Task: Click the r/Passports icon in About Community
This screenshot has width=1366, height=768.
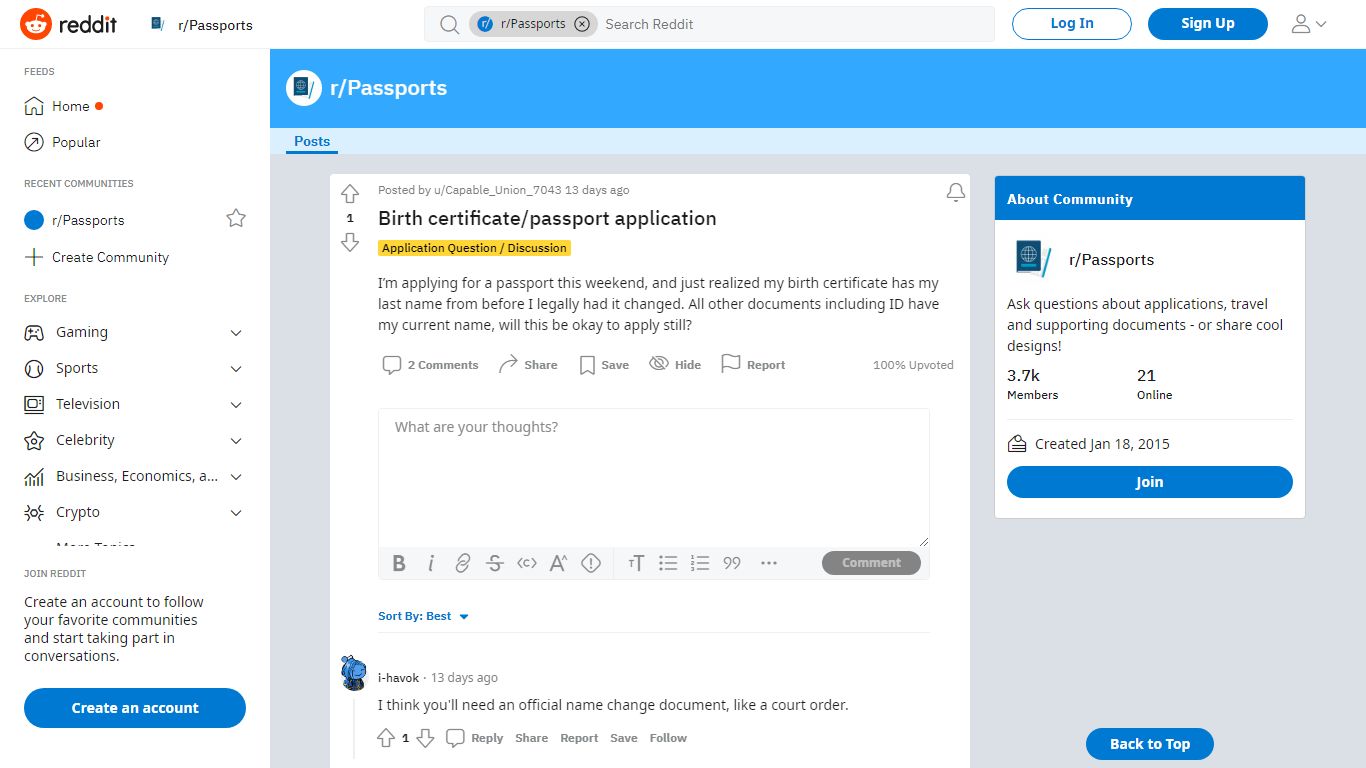Action: [x=1034, y=259]
